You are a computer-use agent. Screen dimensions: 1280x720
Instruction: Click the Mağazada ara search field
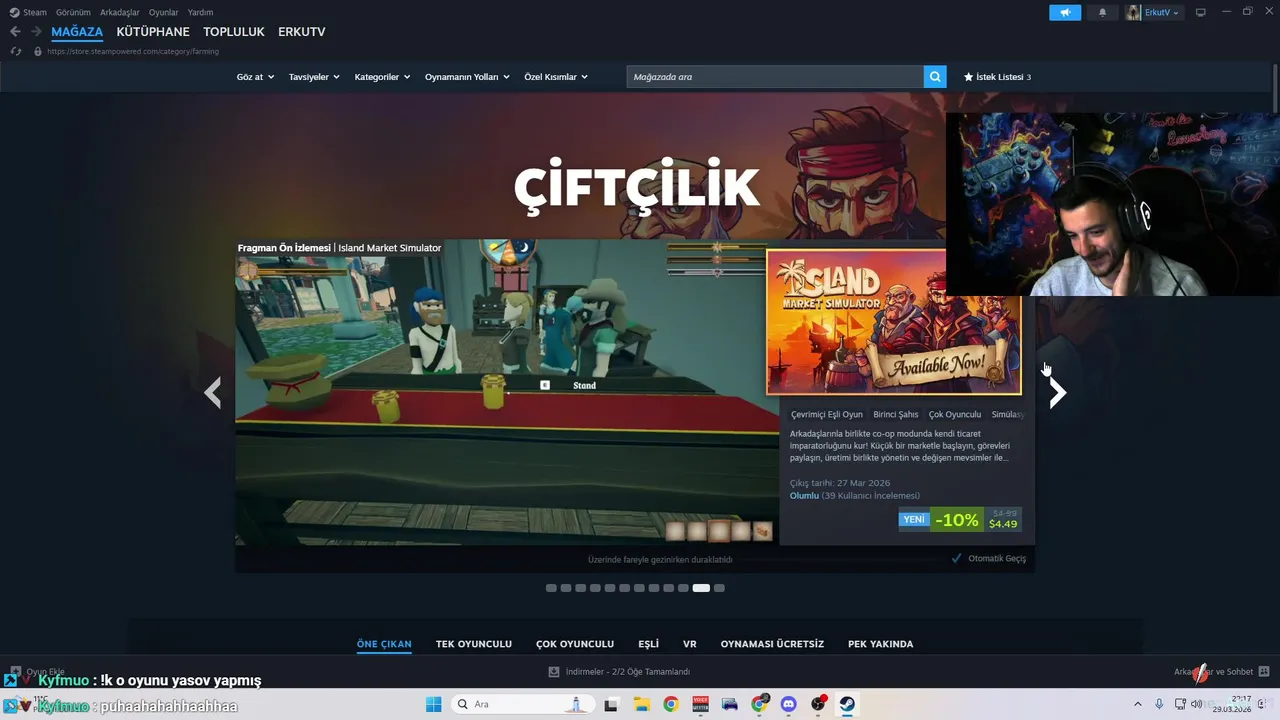(775, 77)
